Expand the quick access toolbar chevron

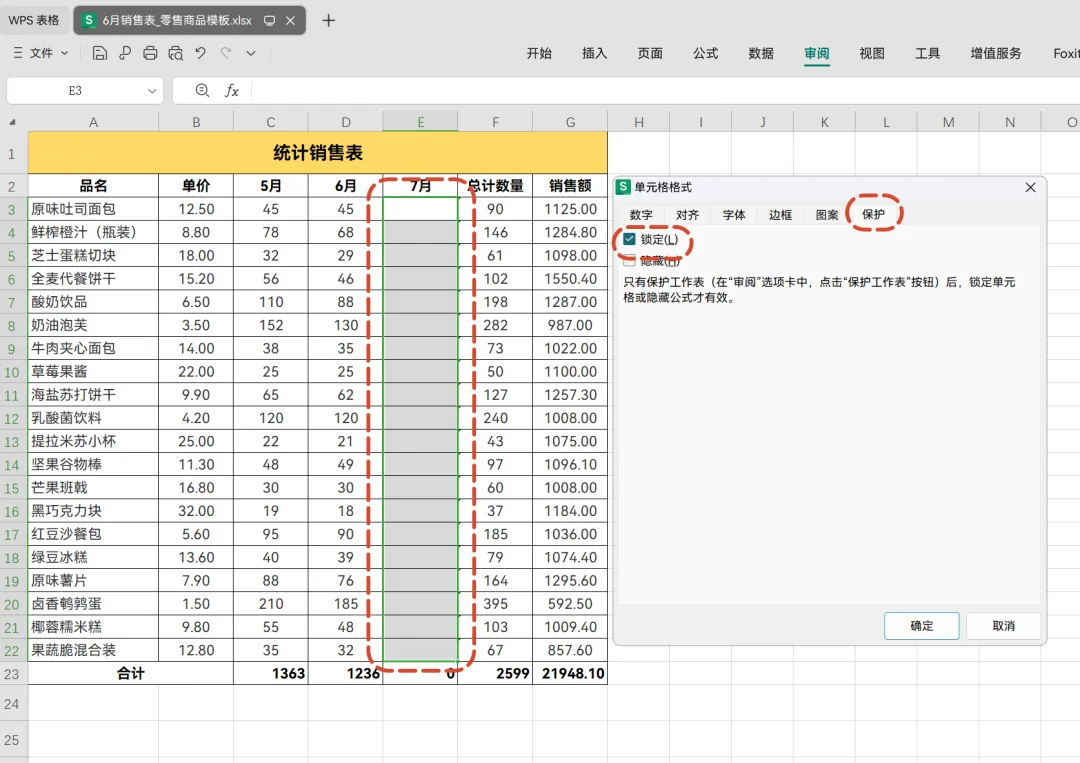(251, 53)
